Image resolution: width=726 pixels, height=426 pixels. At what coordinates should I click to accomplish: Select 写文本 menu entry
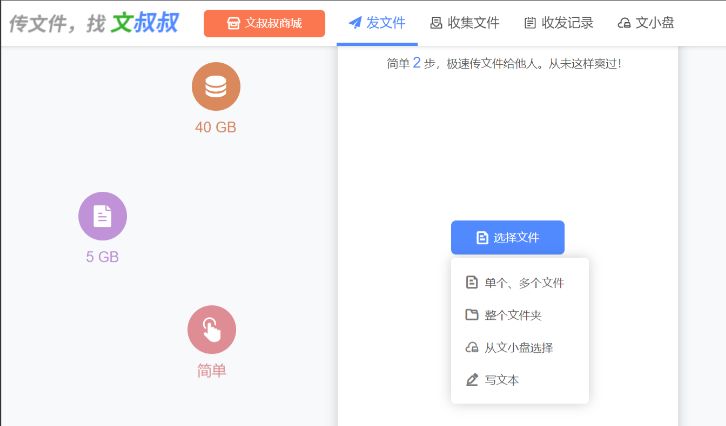coord(519,380)
